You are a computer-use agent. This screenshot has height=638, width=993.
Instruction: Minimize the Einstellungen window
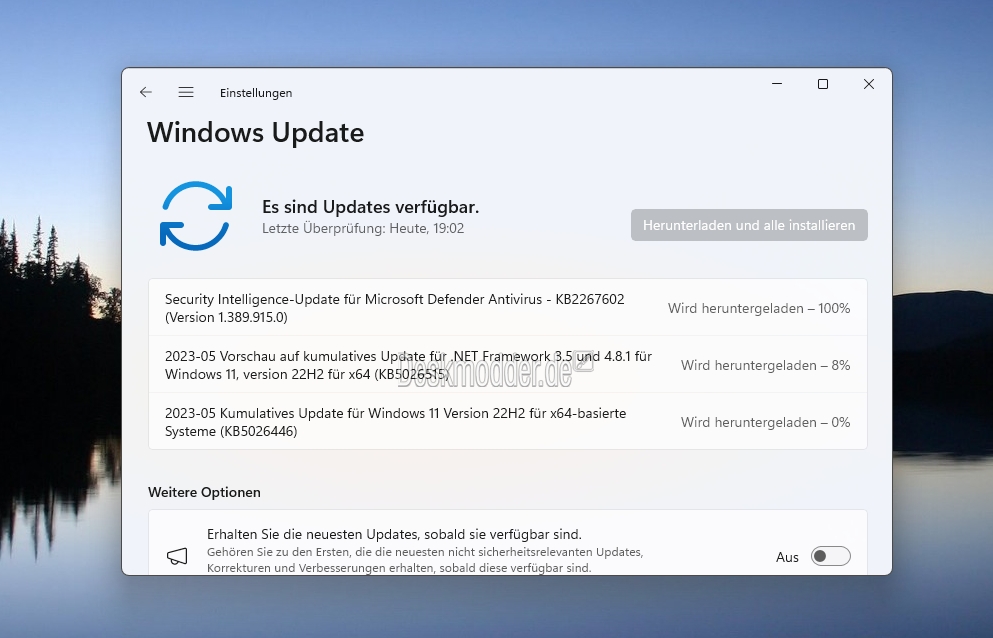[x=777, y=84]
